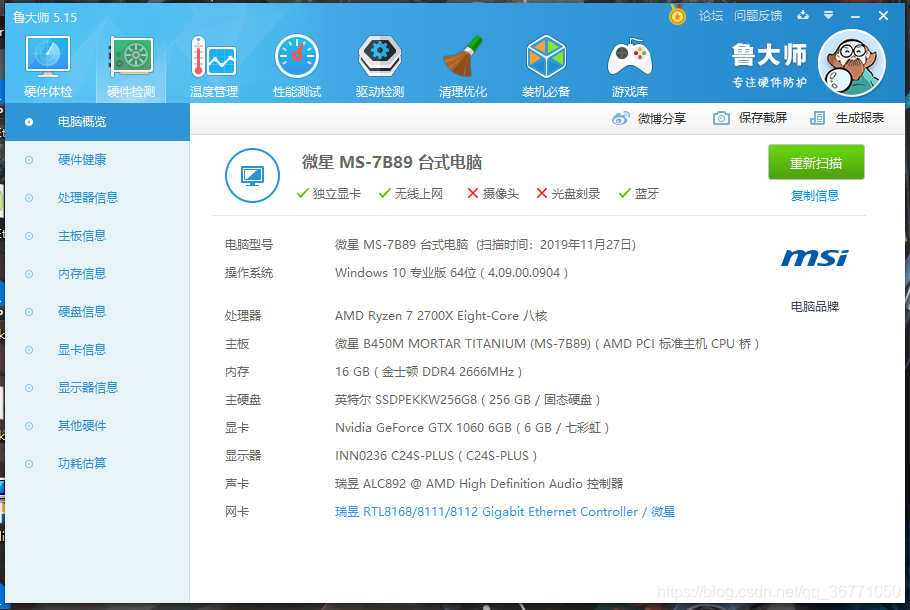Screen dimensions: 910x610
Task: Click the 瑞昱 ALC892 sound card text
Action: tap(479, 484)
